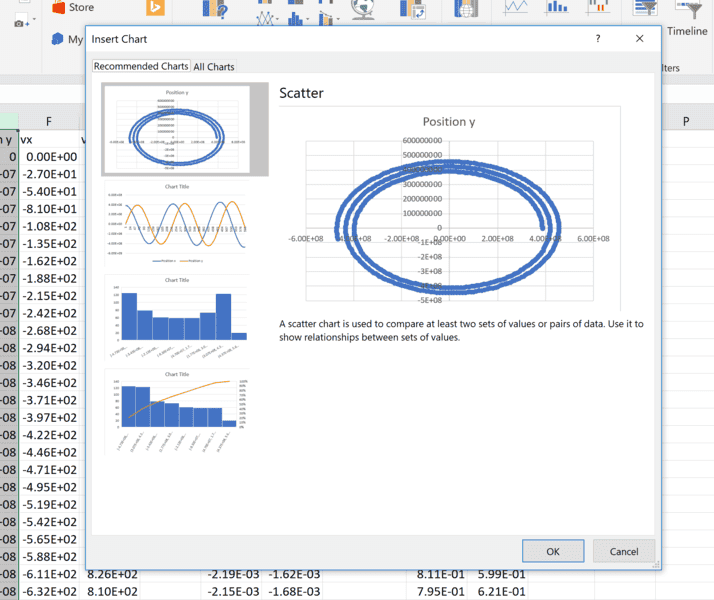Click the Timeline filter icon

click(x=688, y=10)
